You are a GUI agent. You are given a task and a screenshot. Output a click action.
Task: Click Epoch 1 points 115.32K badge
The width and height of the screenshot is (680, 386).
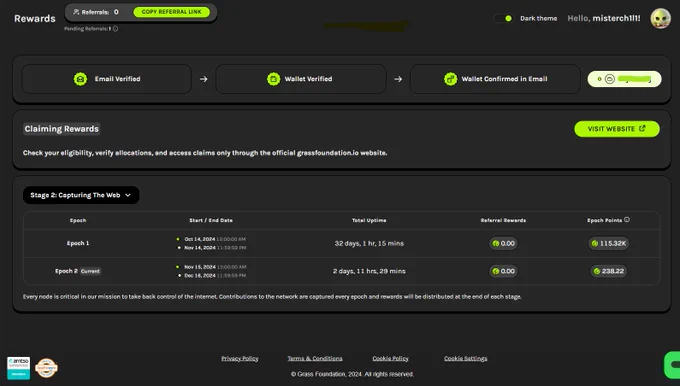pyautogui.click(x=609, y=243)
